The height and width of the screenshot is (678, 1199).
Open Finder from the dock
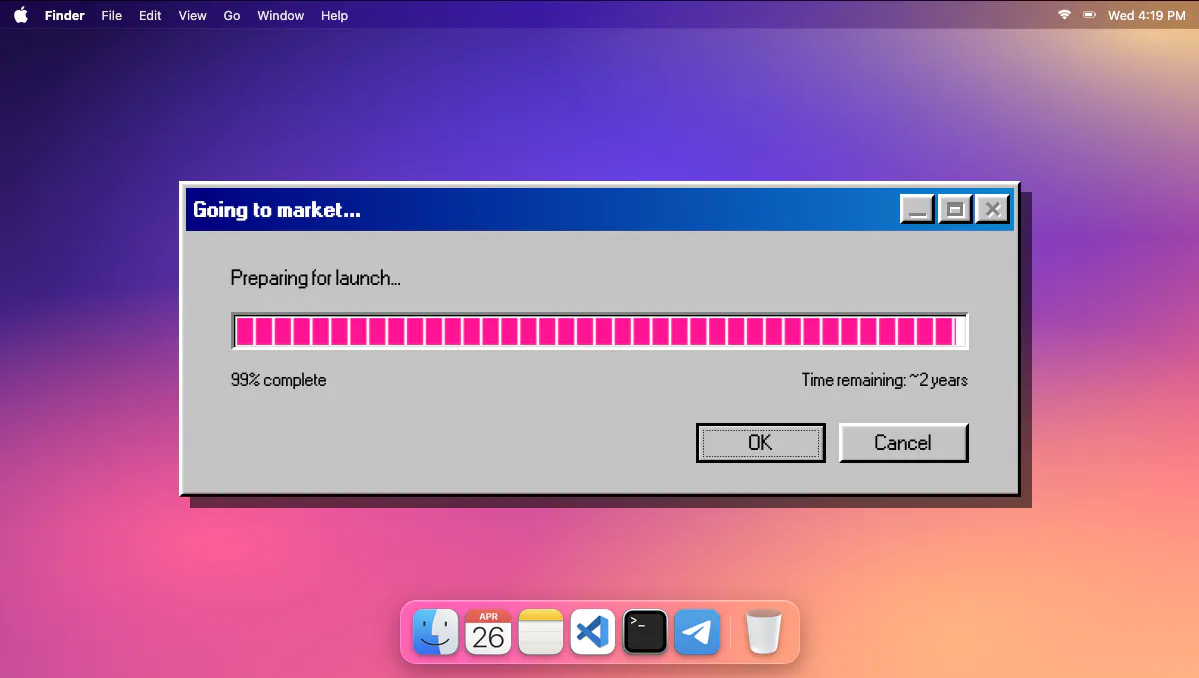pyautogui.click(x=436, y=632)
